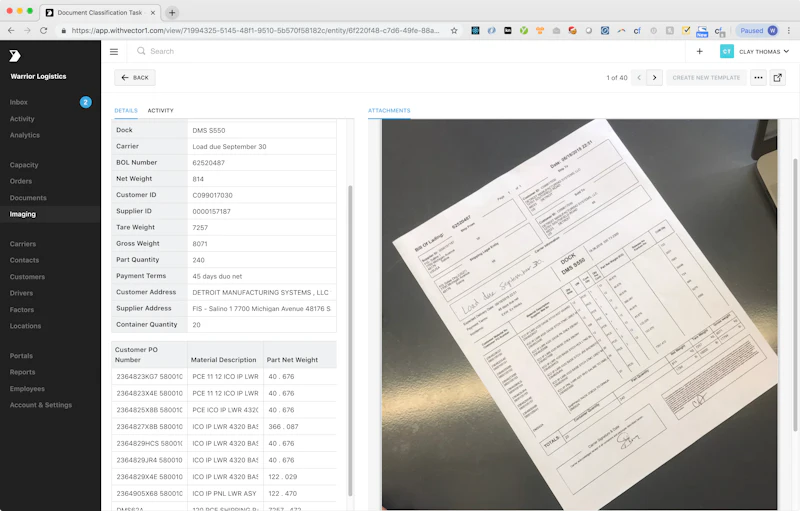Edit Supplier Address field FIS - Saline
This screenshot has width=800, height=511.
(x=262, y=309)
